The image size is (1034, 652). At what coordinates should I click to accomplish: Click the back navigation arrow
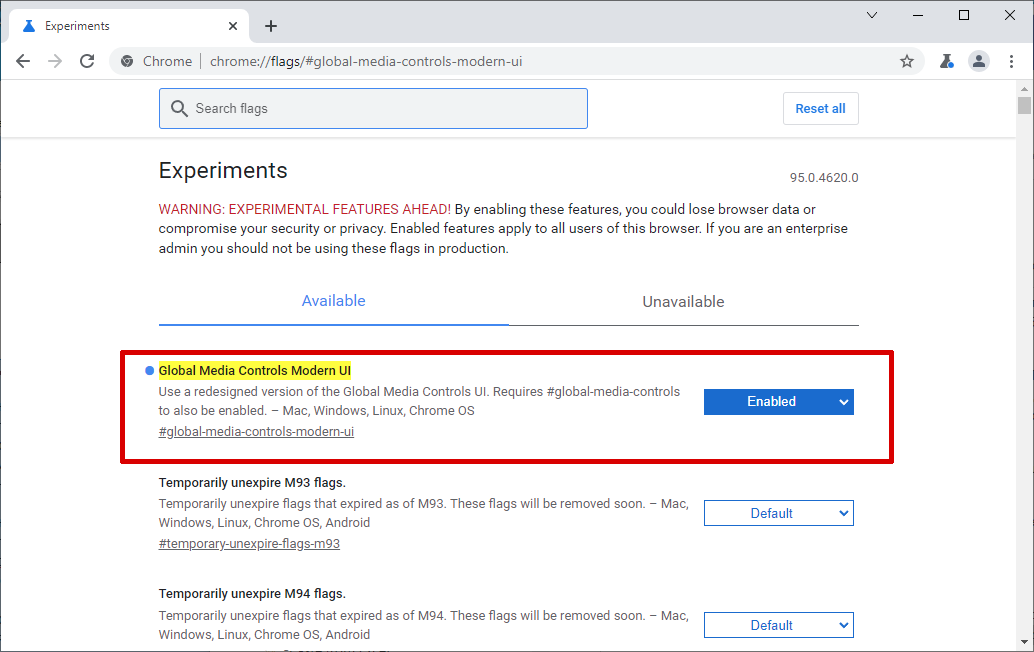pyautogui.click(x=23, y=61)
